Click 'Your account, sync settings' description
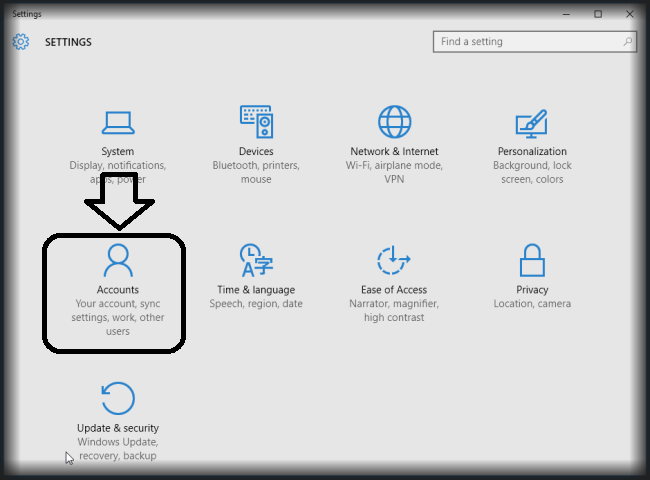The width and height of the screenshot is (650, 480). tap(118, 318)
